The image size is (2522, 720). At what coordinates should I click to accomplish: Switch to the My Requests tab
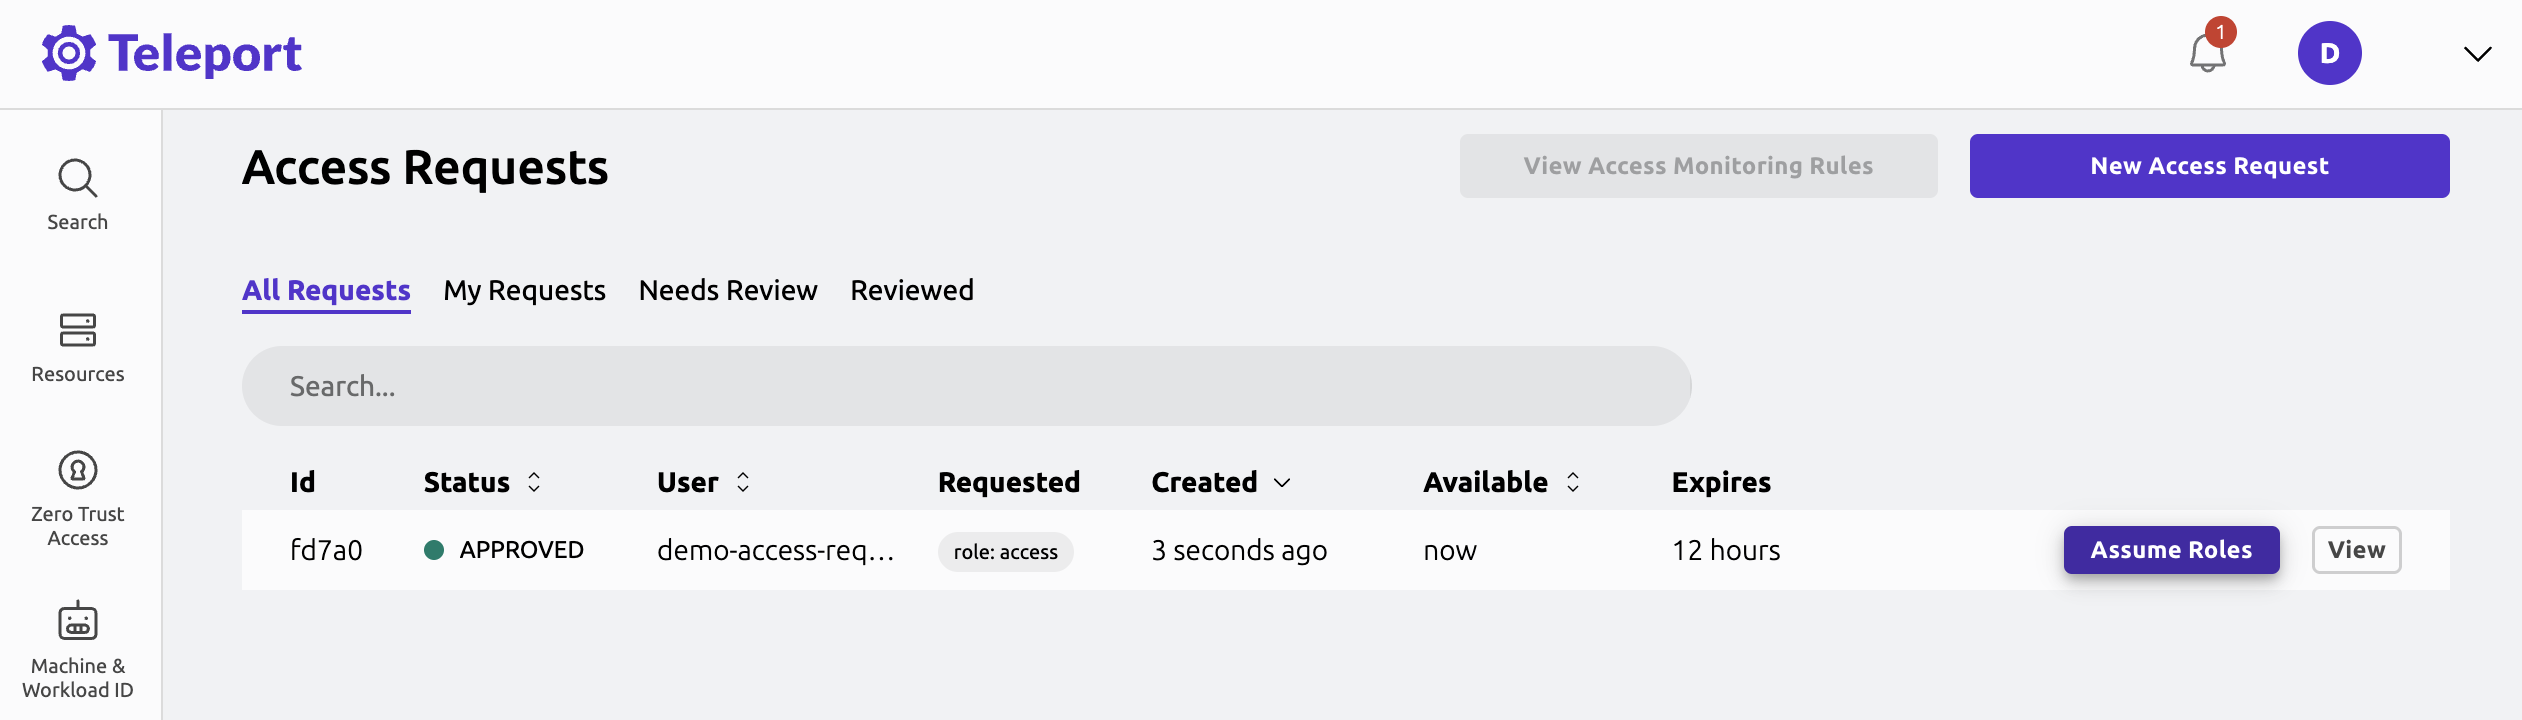(524, 290)
